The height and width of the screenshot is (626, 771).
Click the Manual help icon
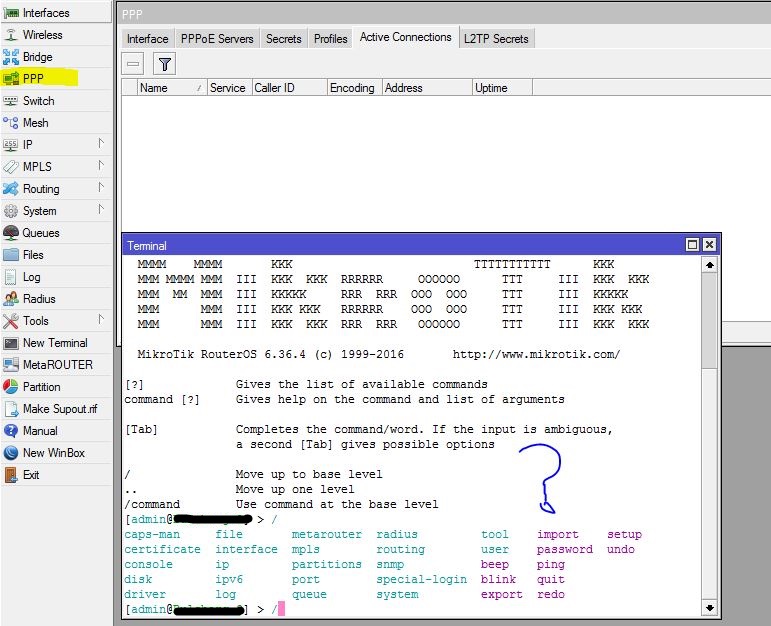(11, 431)
